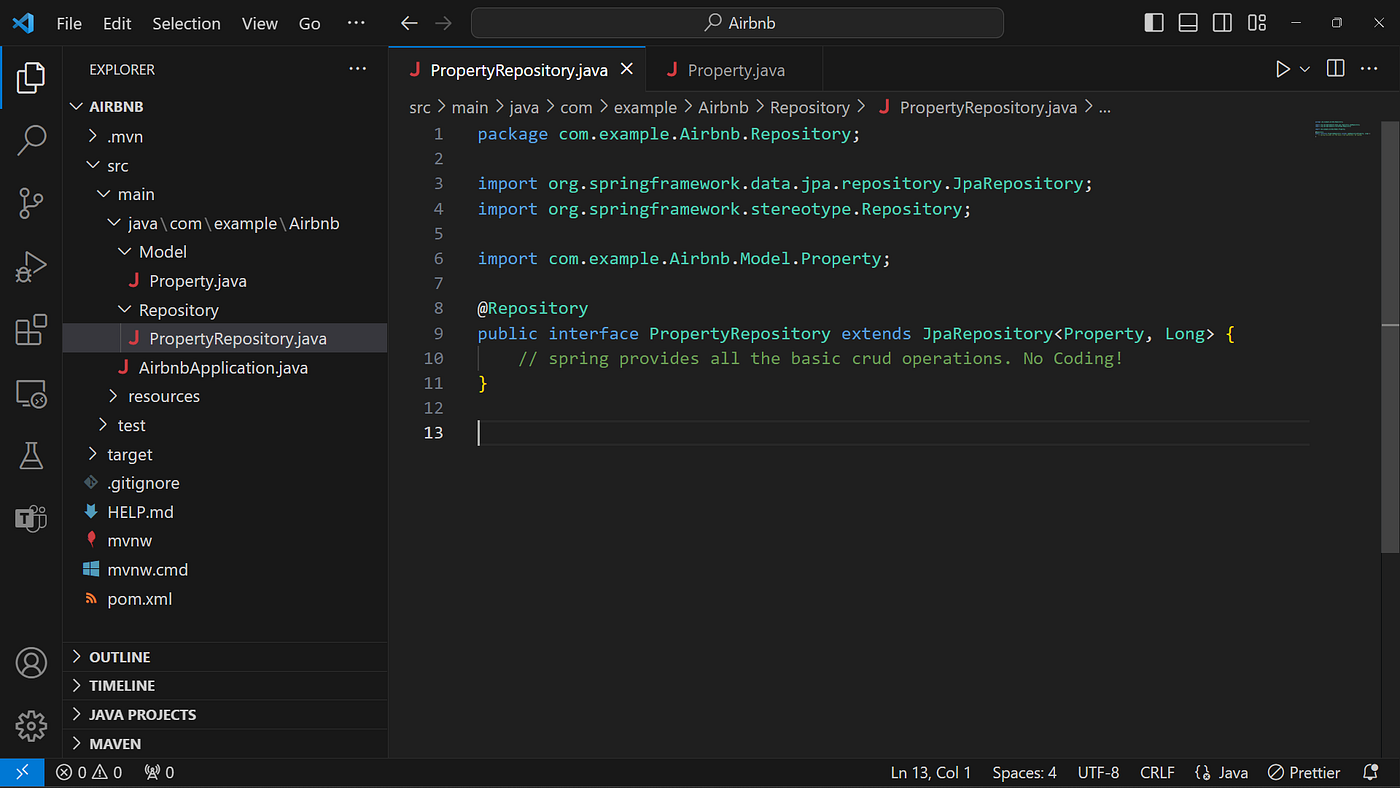Open the Search view in activity bar
This screenshot has width=1400, height=788.
[31, 141]
